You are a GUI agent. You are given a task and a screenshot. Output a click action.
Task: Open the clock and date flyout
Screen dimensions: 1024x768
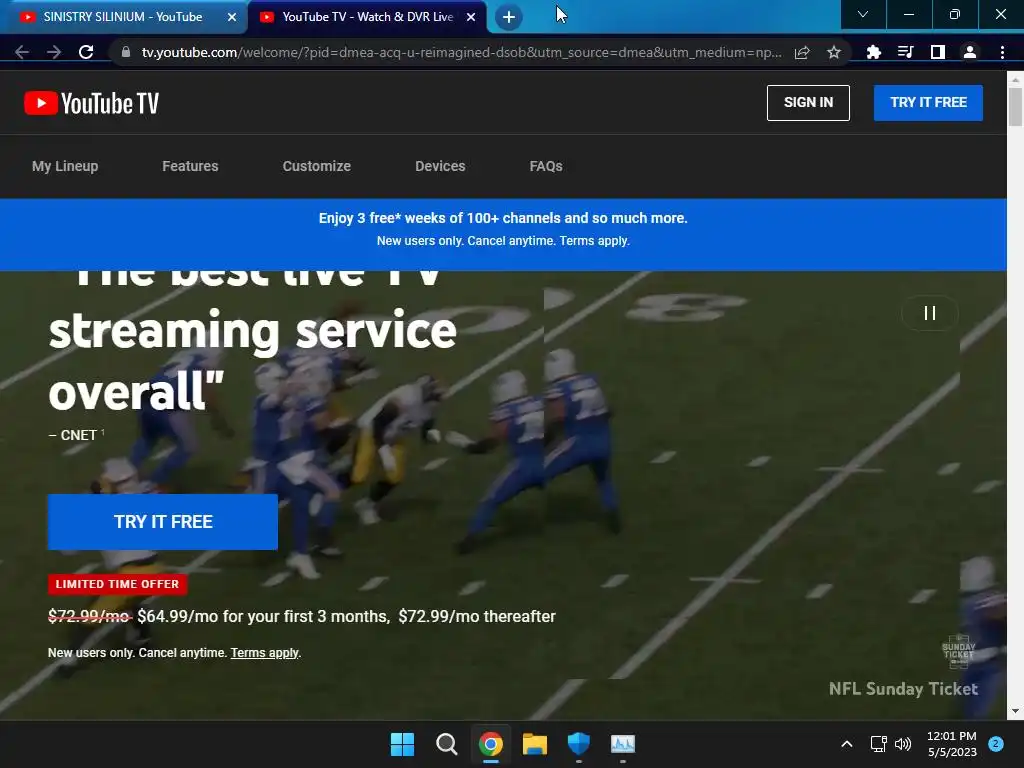pyautogui.click(x=952, y=744)
